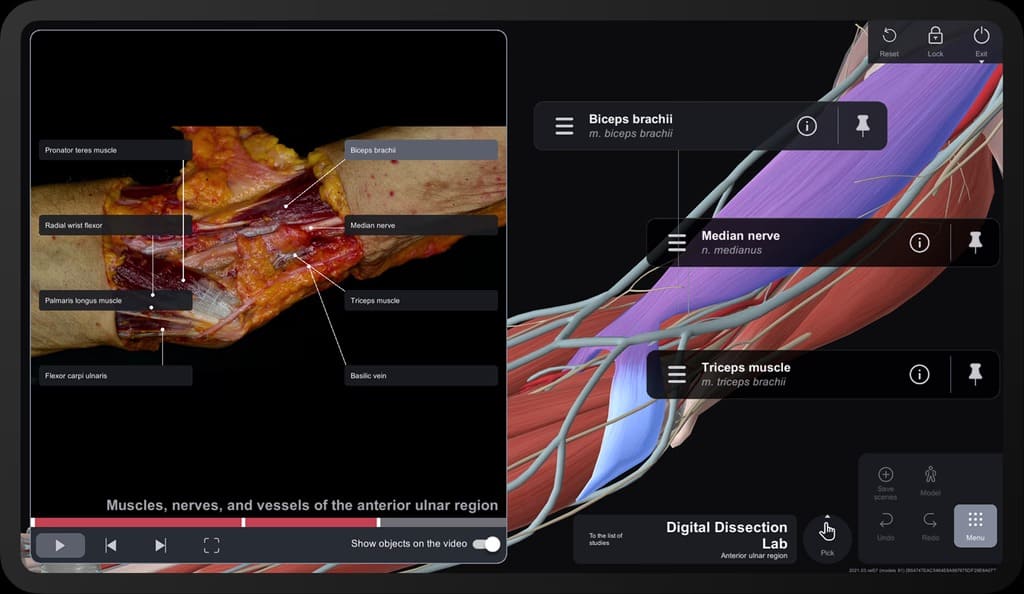
Task: Expand the Biceps brachii hamburger menu
Action: [564, 125]
